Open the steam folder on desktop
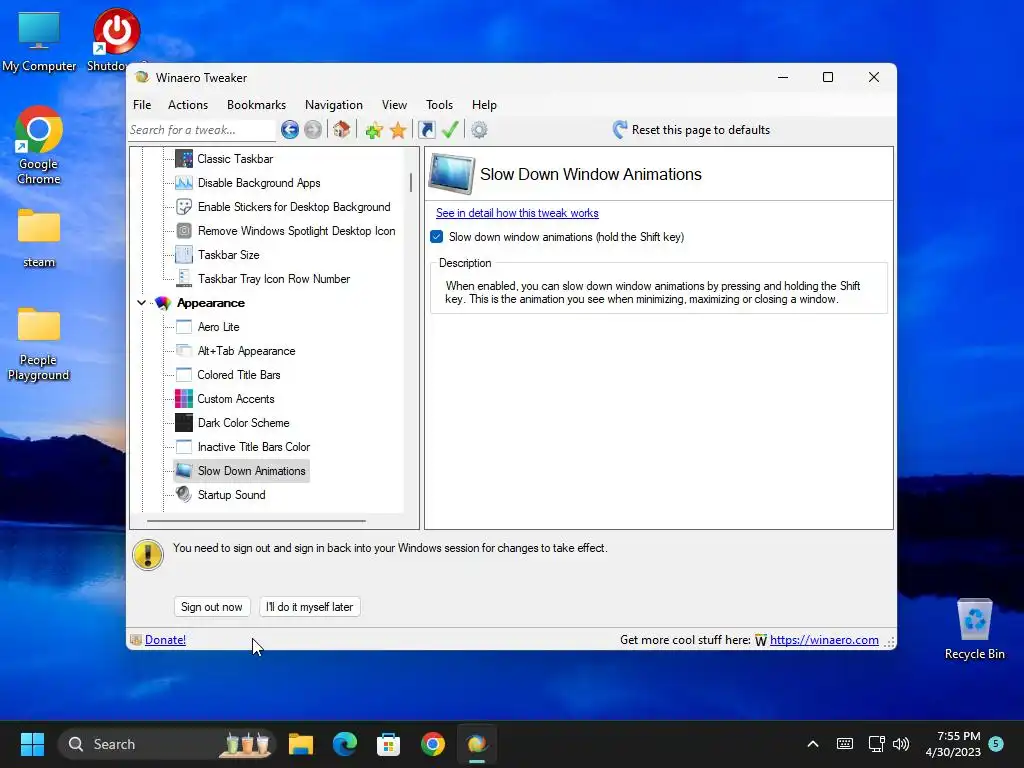The image size is (1024, 768). click(x=39, y=238)
